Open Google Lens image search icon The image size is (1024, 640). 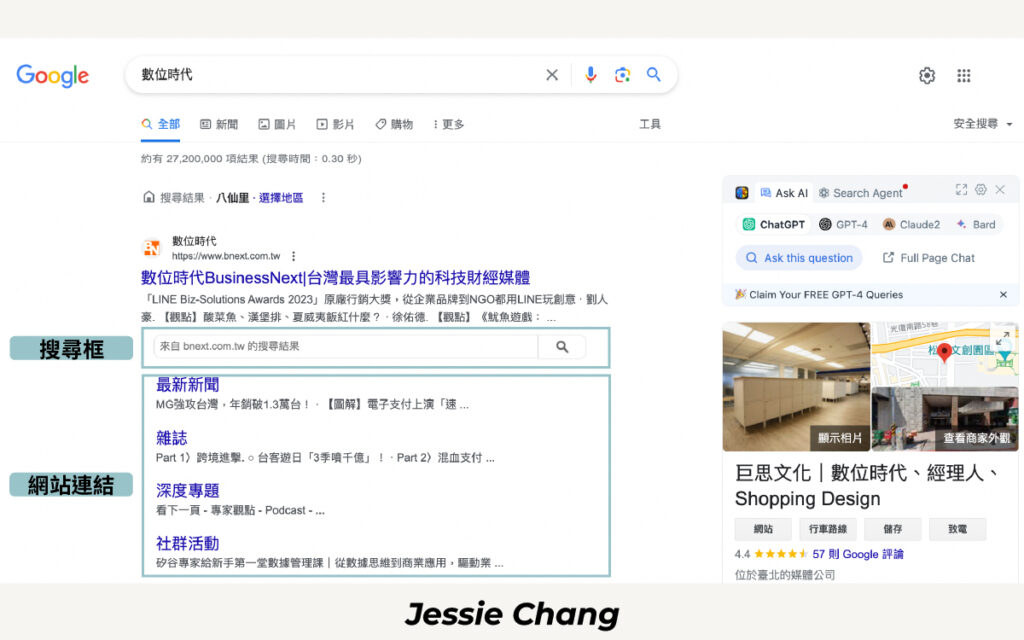pos(622,75)
